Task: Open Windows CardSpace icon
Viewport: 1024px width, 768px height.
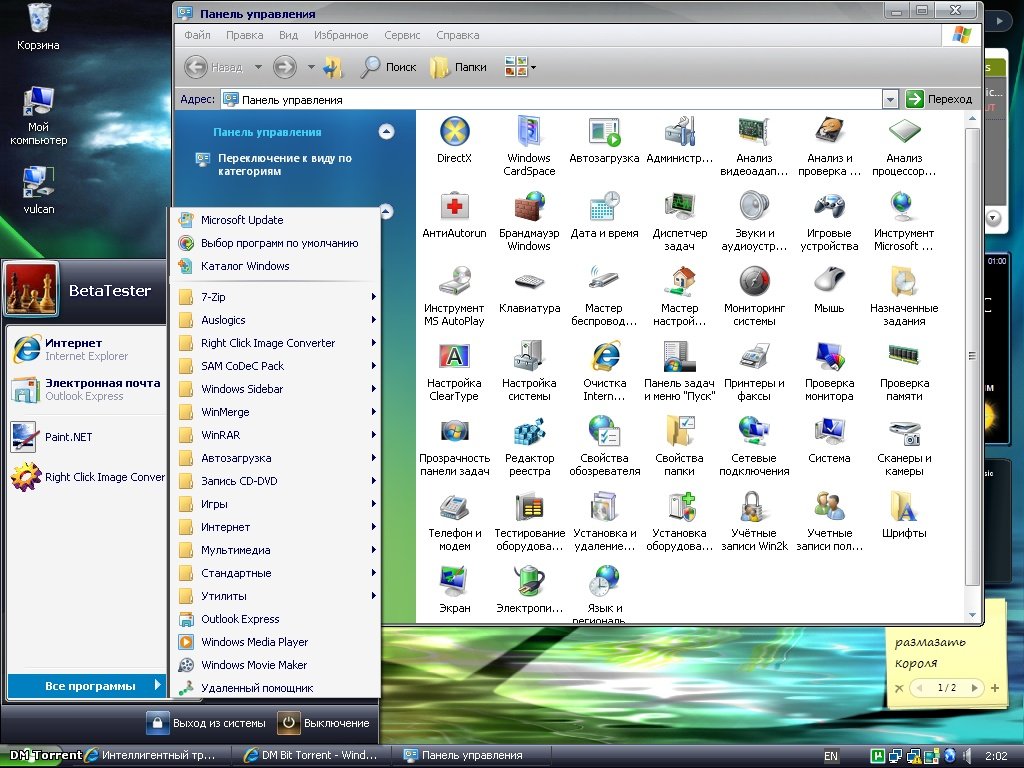Action: tap(529, 146)
